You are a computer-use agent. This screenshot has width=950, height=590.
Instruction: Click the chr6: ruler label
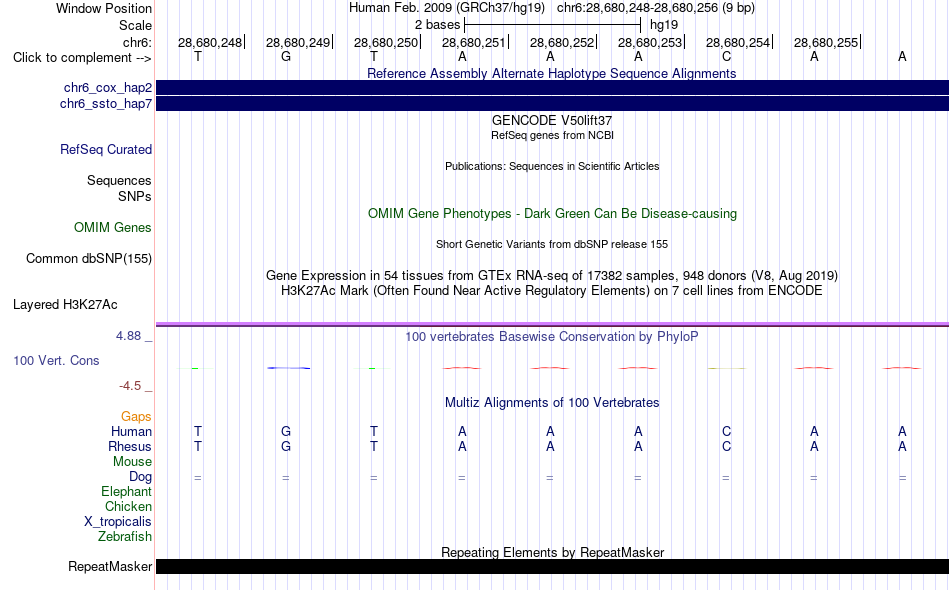(x=138, y=42)
